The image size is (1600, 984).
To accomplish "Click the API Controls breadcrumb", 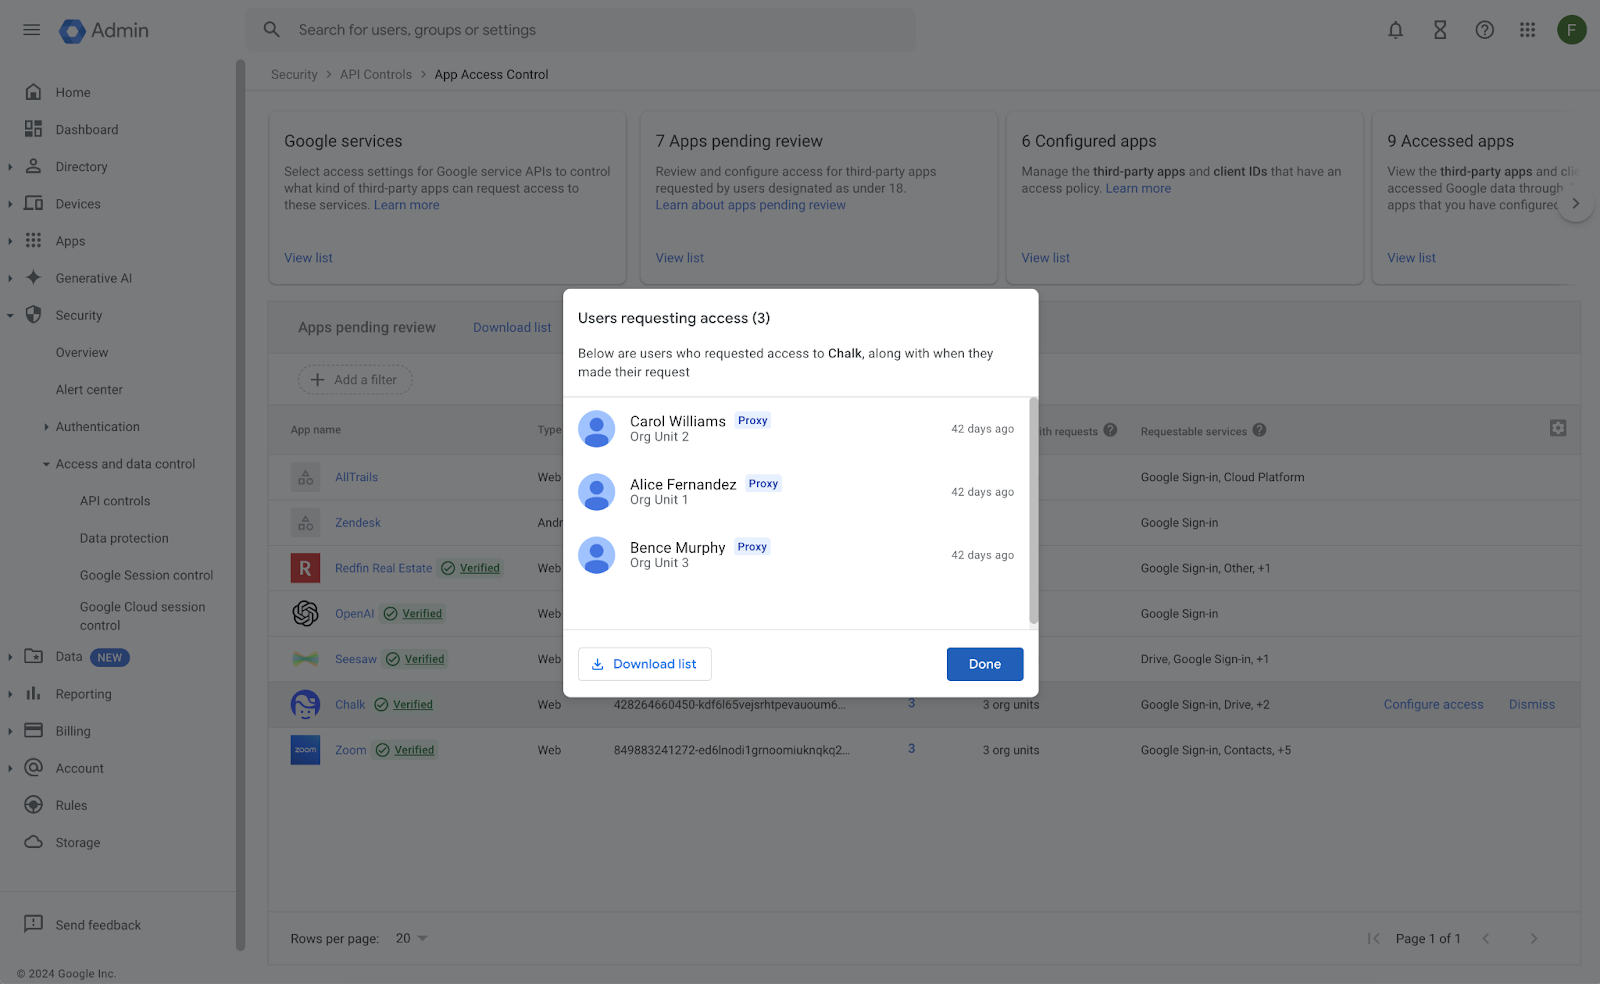I will click(376, 74).
